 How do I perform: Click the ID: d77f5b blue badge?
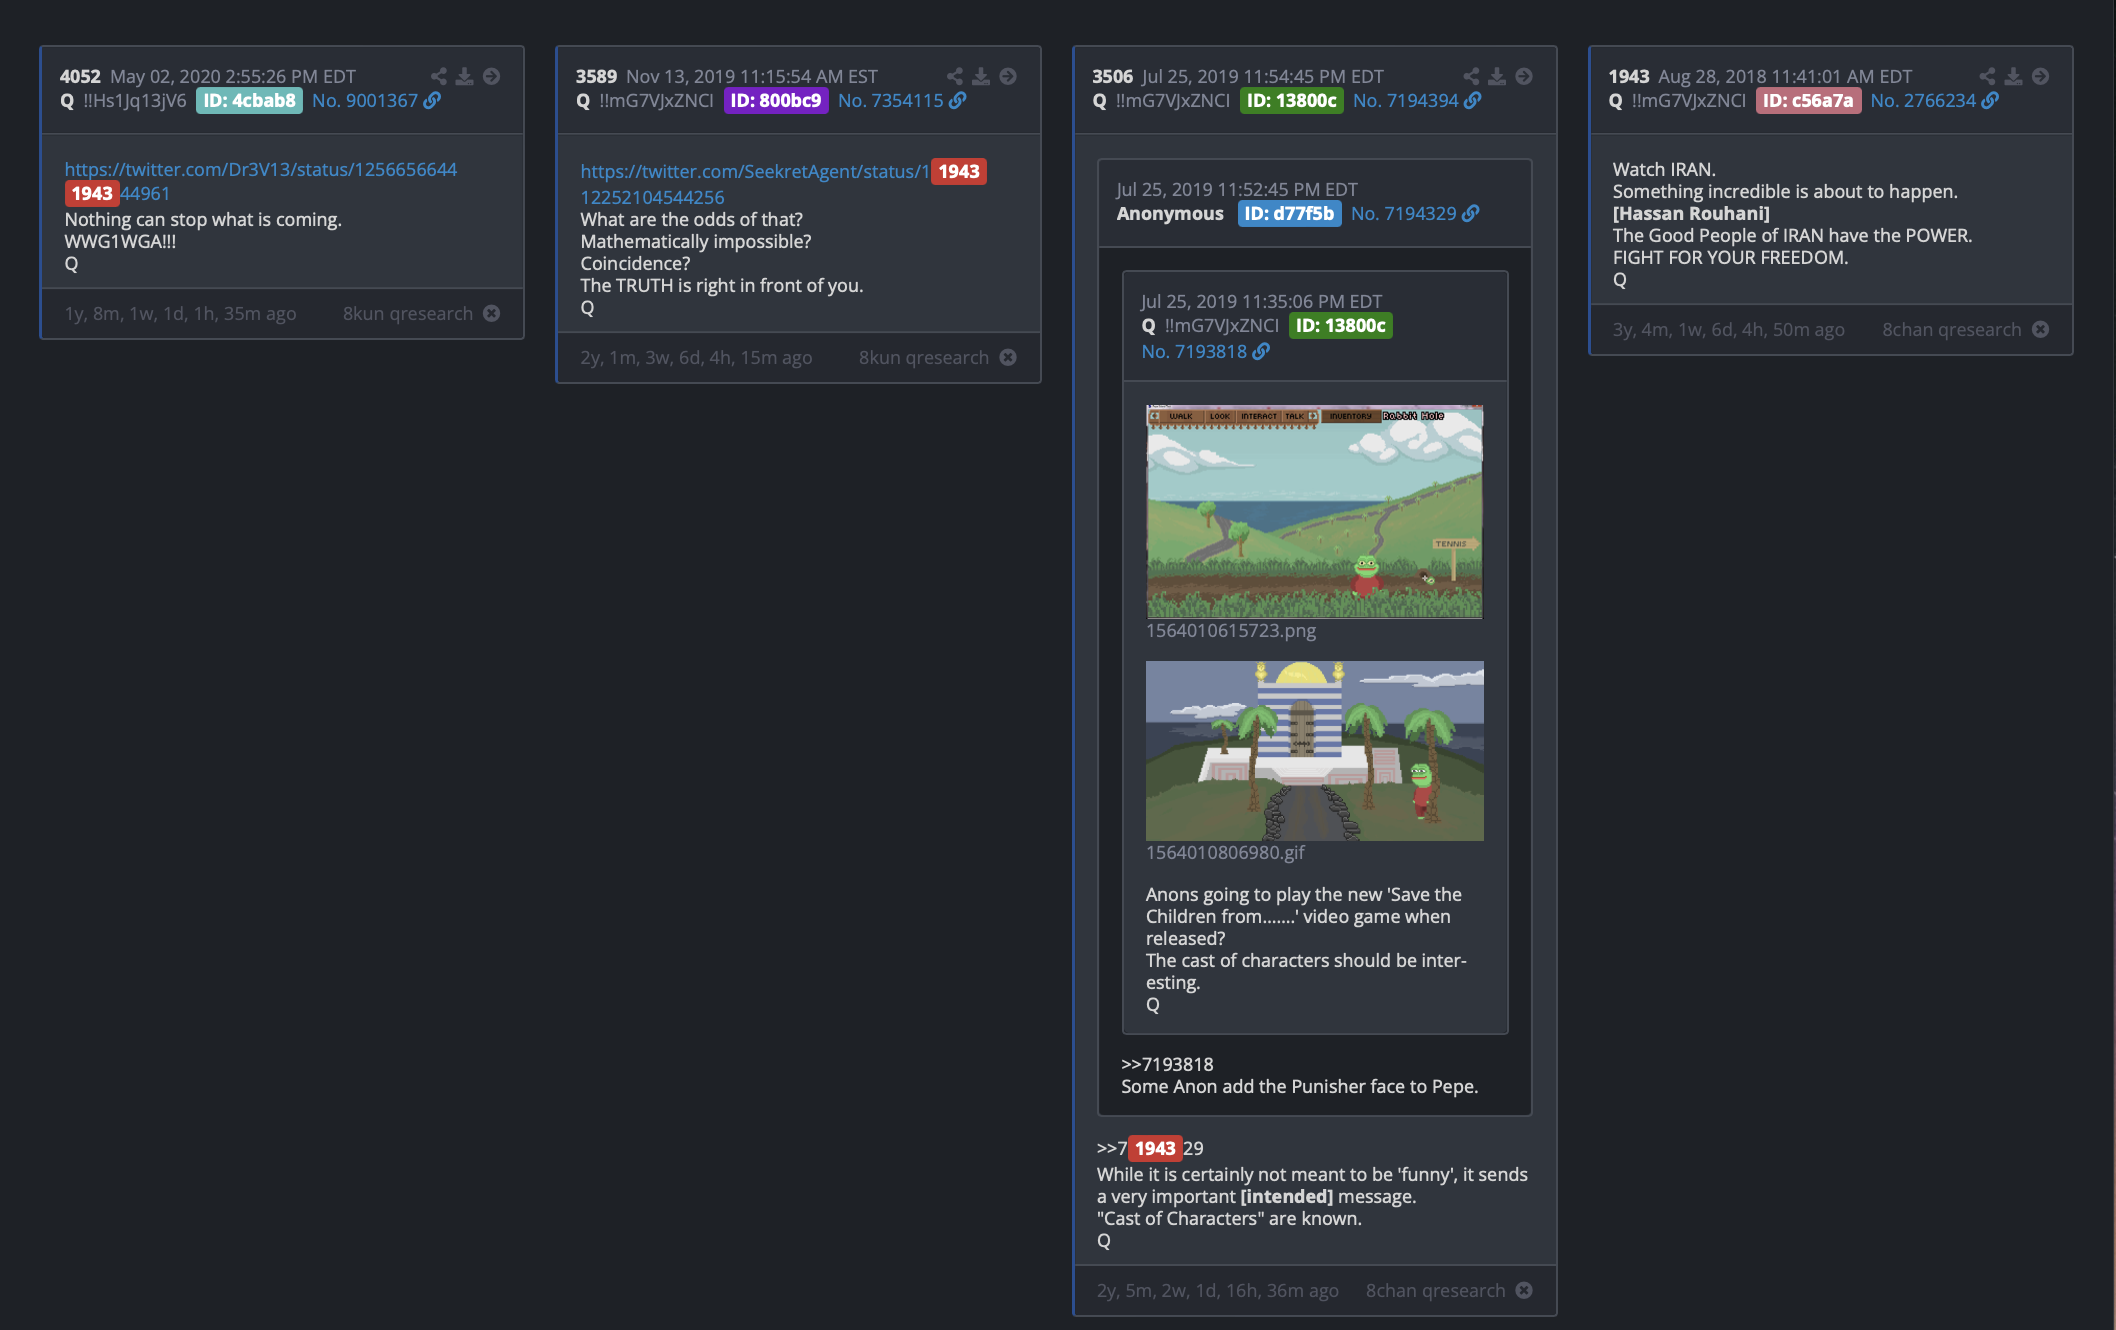1289,213
